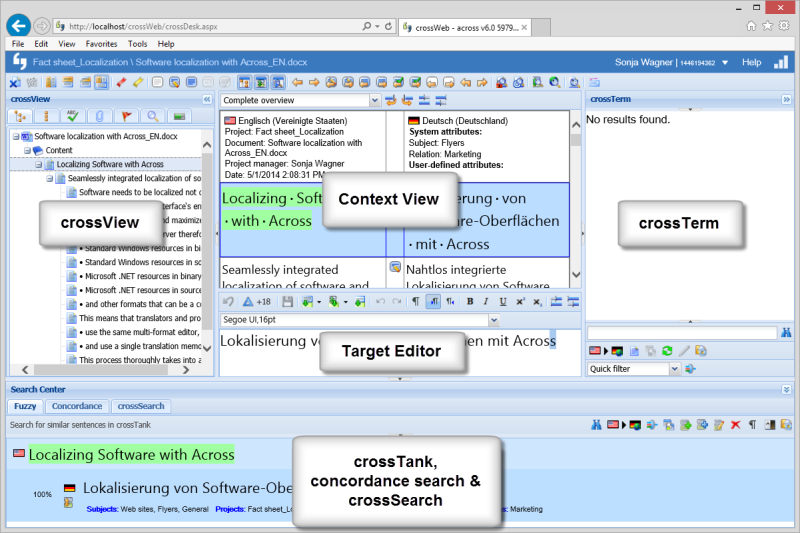The height and width of the screenshot is (533, 800).
Task: Click the comment bubble icon beside Nahtlos integrierte
Action: click(395, 267)
